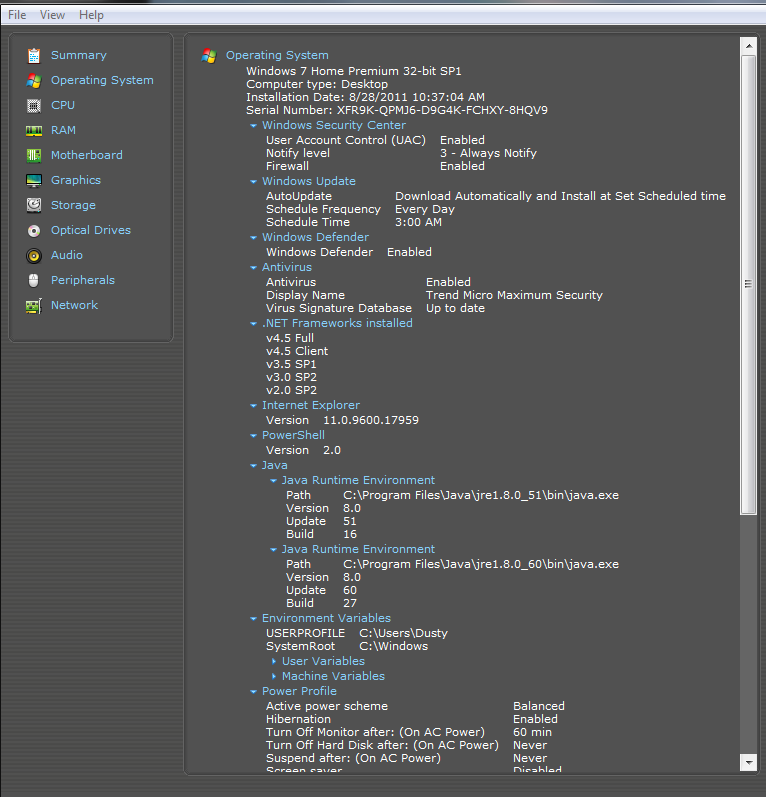The height and width of the screenshot is (797, 766).
Task: Click the Storage hard disk icon
Action: [34, 205]
